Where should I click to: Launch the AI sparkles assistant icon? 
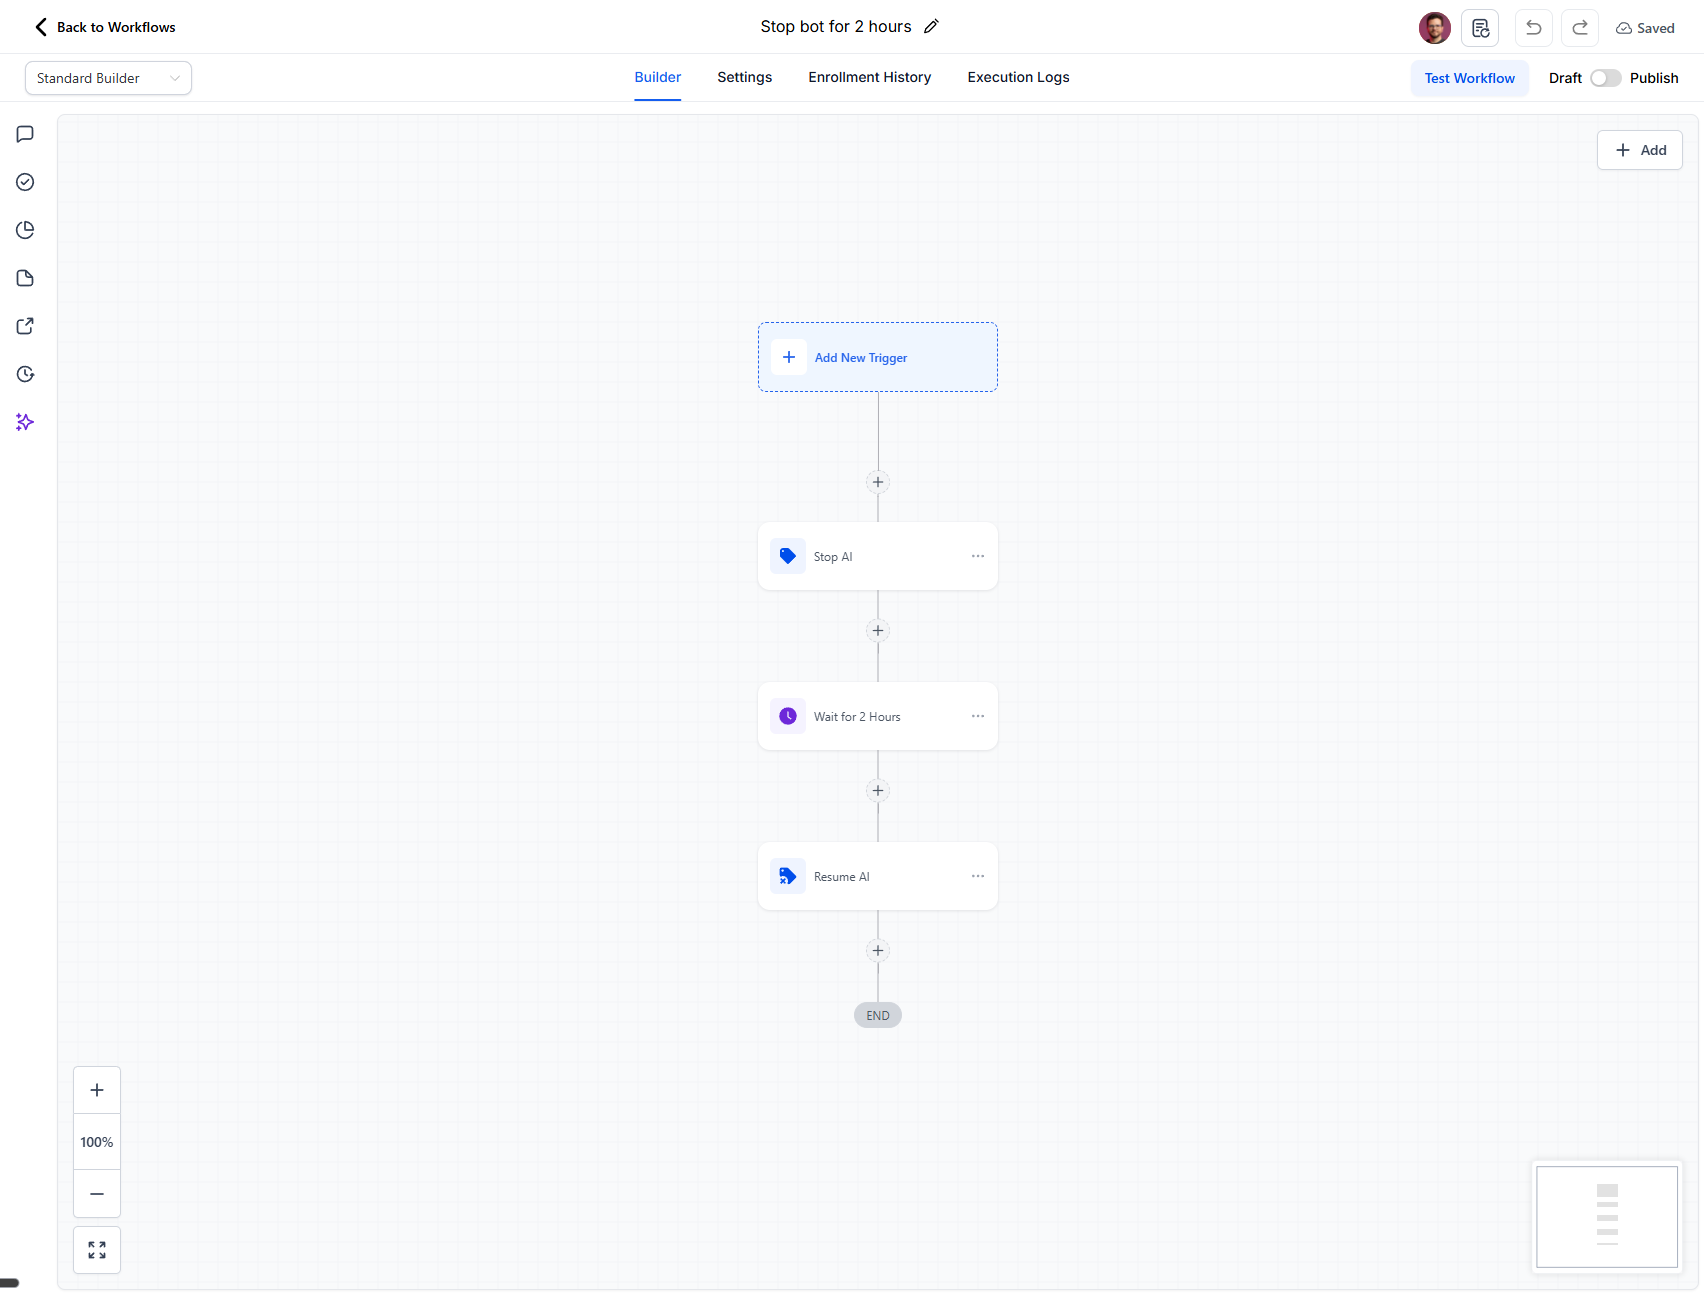(24, 422)
